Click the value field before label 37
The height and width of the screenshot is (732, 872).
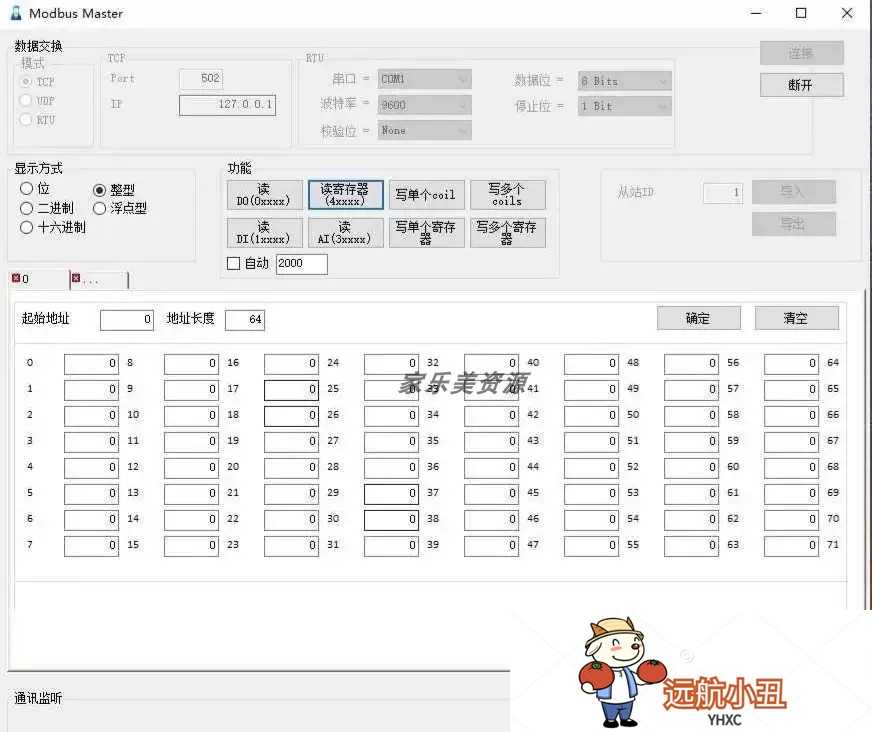(x=392, y=494)
